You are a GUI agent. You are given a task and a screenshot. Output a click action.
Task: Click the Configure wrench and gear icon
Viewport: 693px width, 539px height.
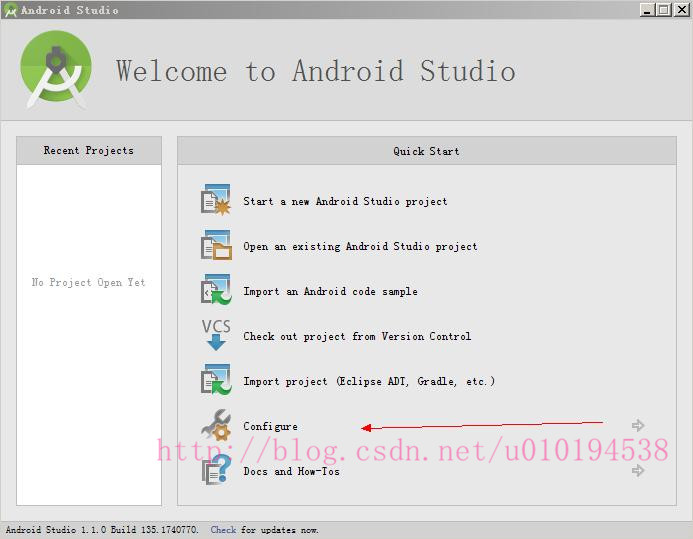pyautogui.click(x=216, y=425)
